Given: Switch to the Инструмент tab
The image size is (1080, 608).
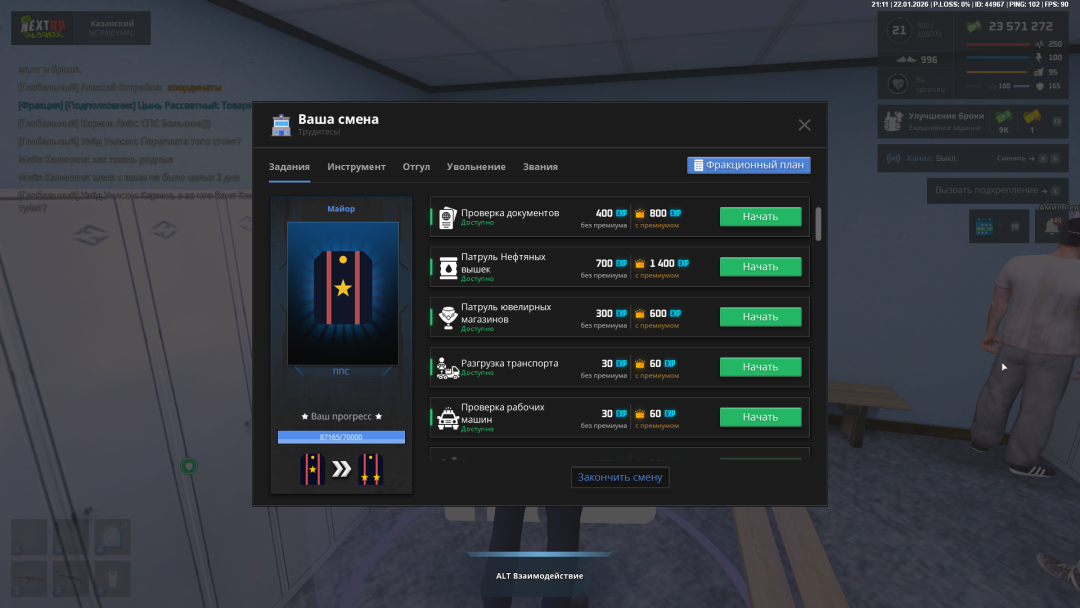Looking at the screenshot, I should click(356, 167).
